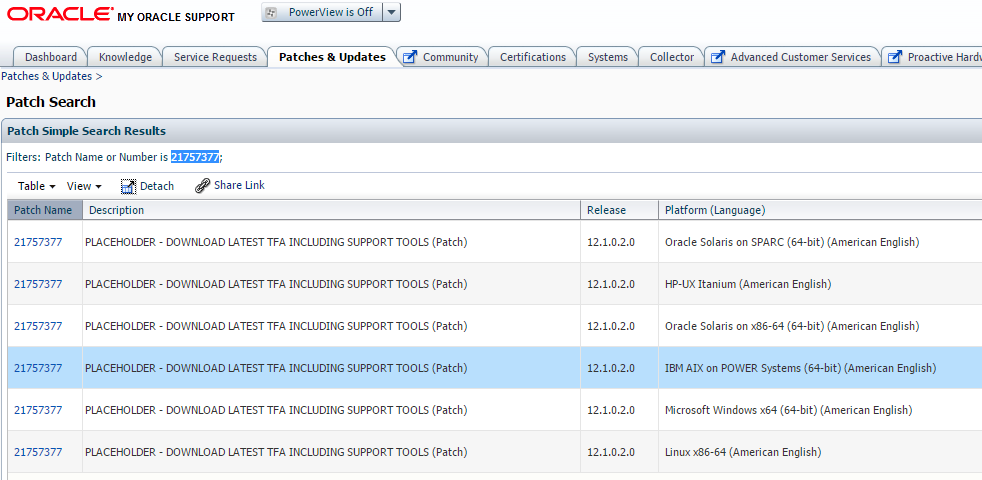Click the PowerView icon on the toggle button
This screenshot has width=982, height=480.
click(272, 13)
